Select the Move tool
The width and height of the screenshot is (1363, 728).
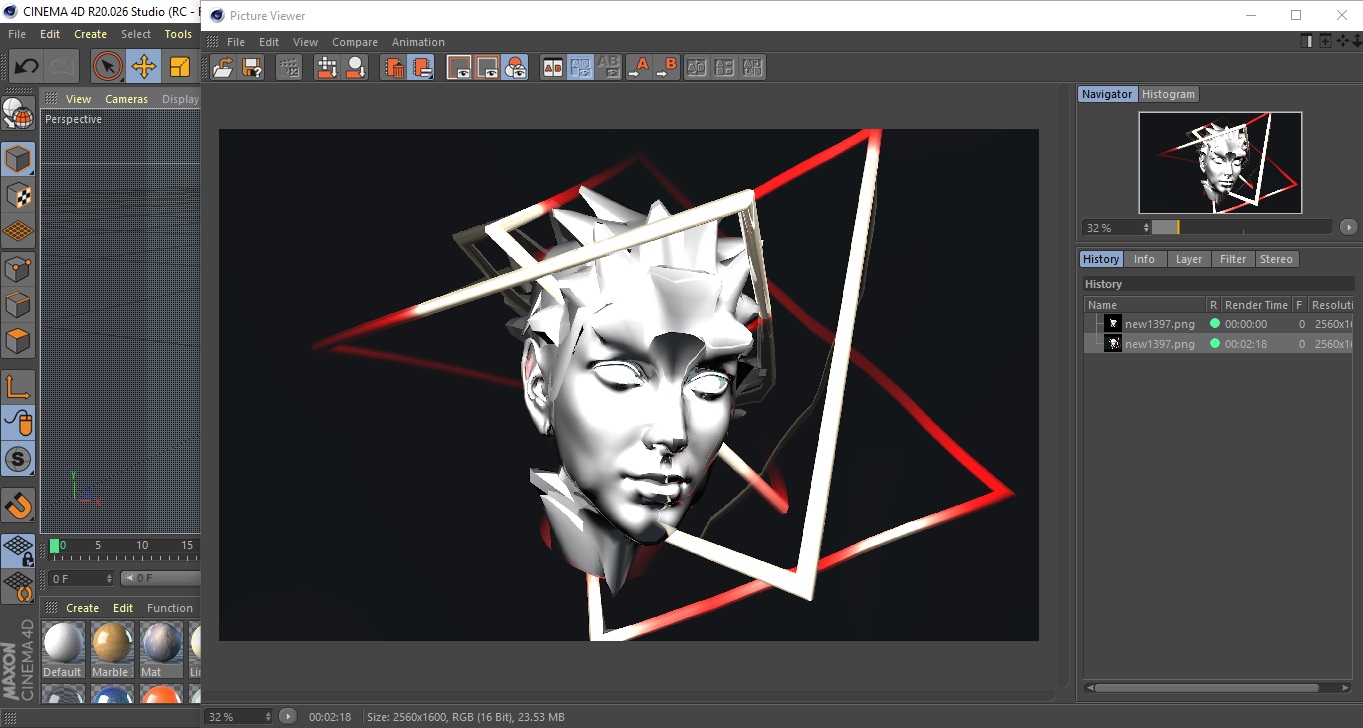[x=143, y=67]
